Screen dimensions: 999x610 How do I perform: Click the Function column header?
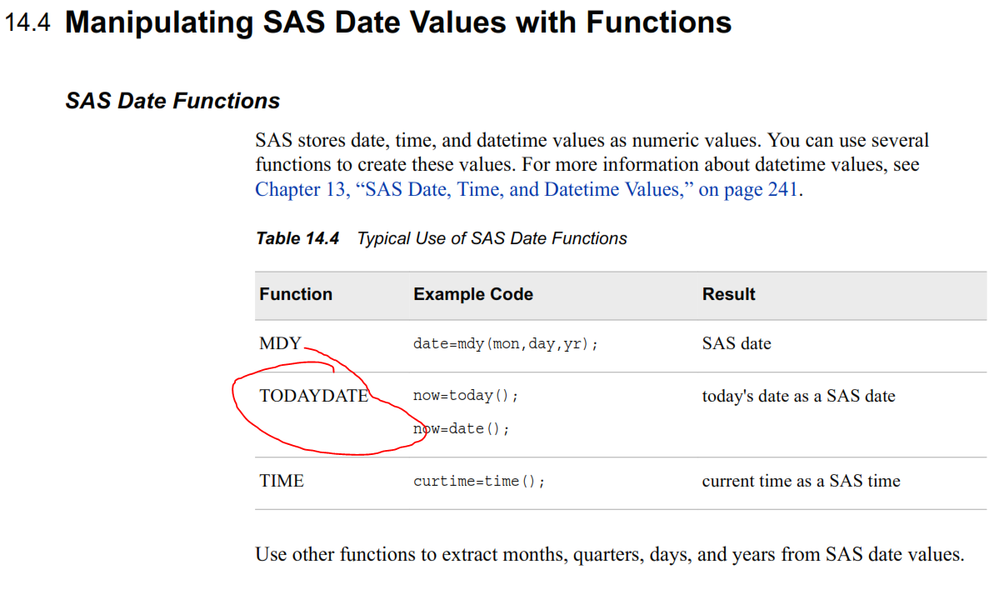click(295, 294)
